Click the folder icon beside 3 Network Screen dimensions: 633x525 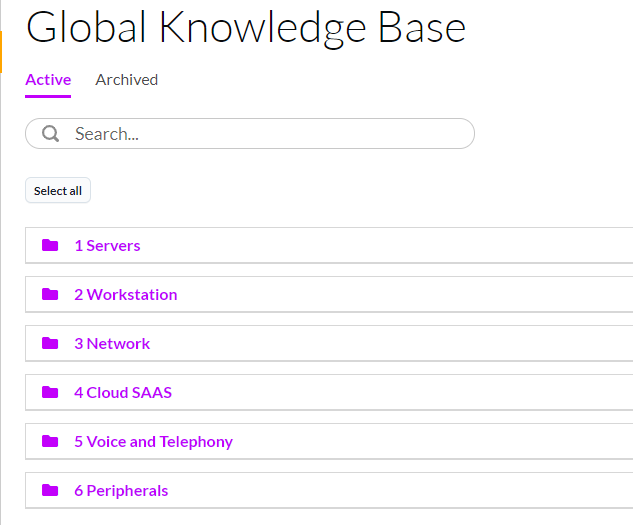coord(50,343)
